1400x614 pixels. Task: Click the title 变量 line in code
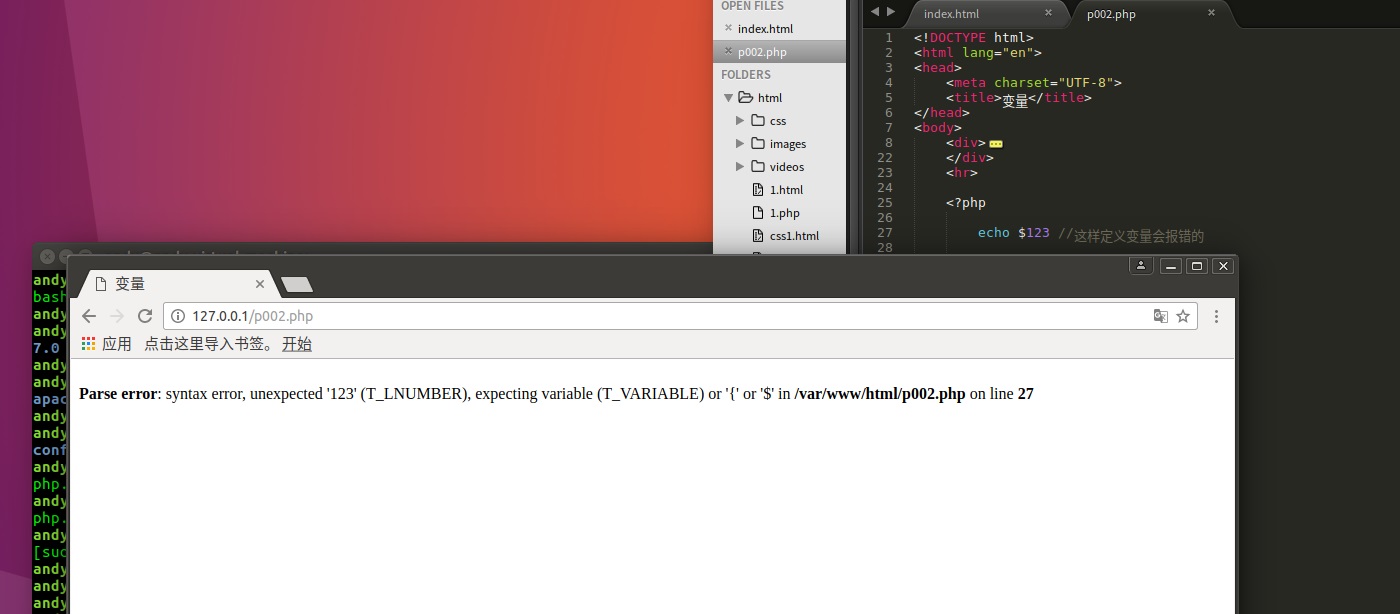(1019, 98)
